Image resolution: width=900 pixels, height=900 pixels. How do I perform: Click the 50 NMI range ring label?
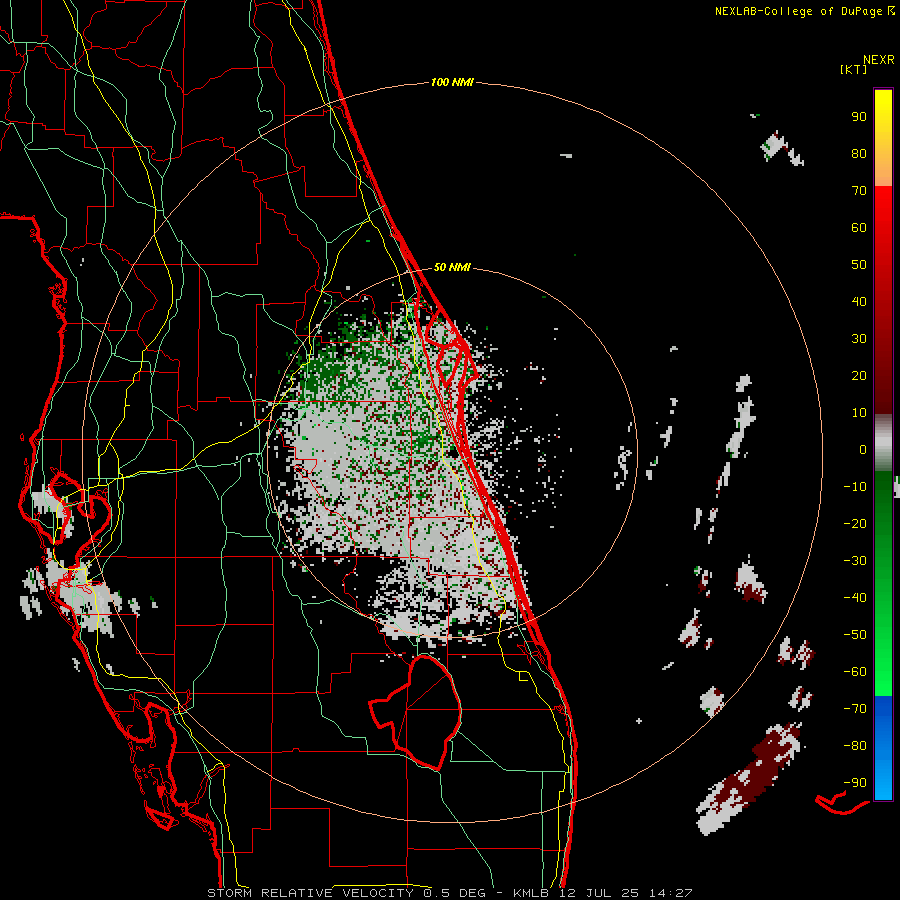[452, 267]
